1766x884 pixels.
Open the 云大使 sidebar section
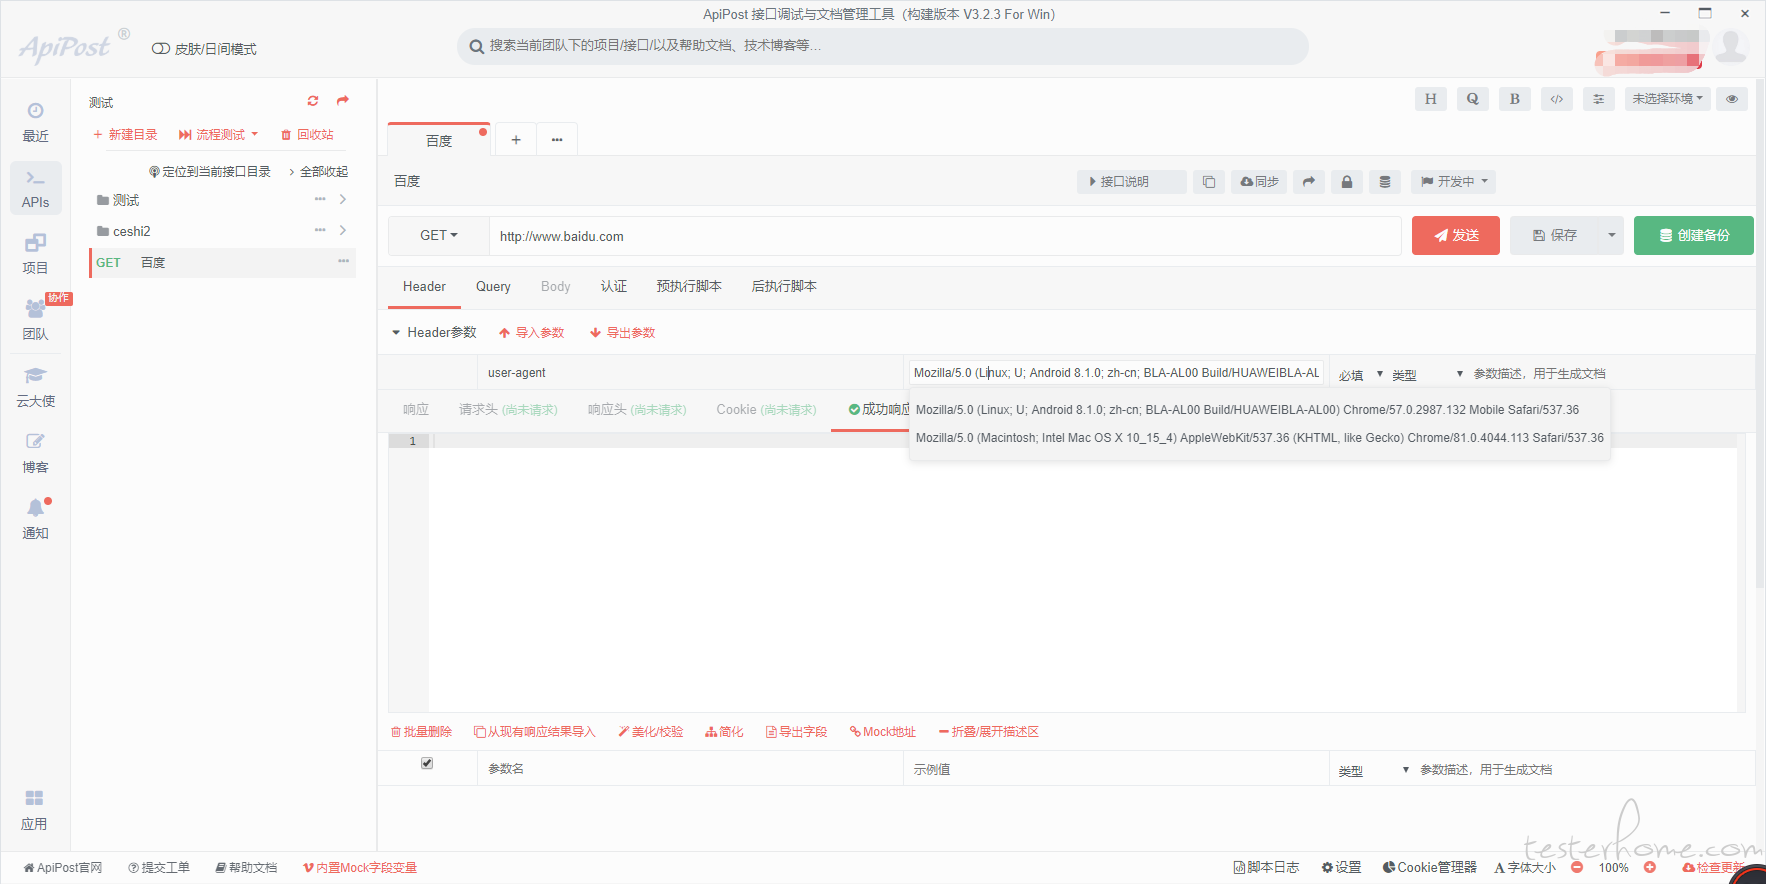(35, 387)
